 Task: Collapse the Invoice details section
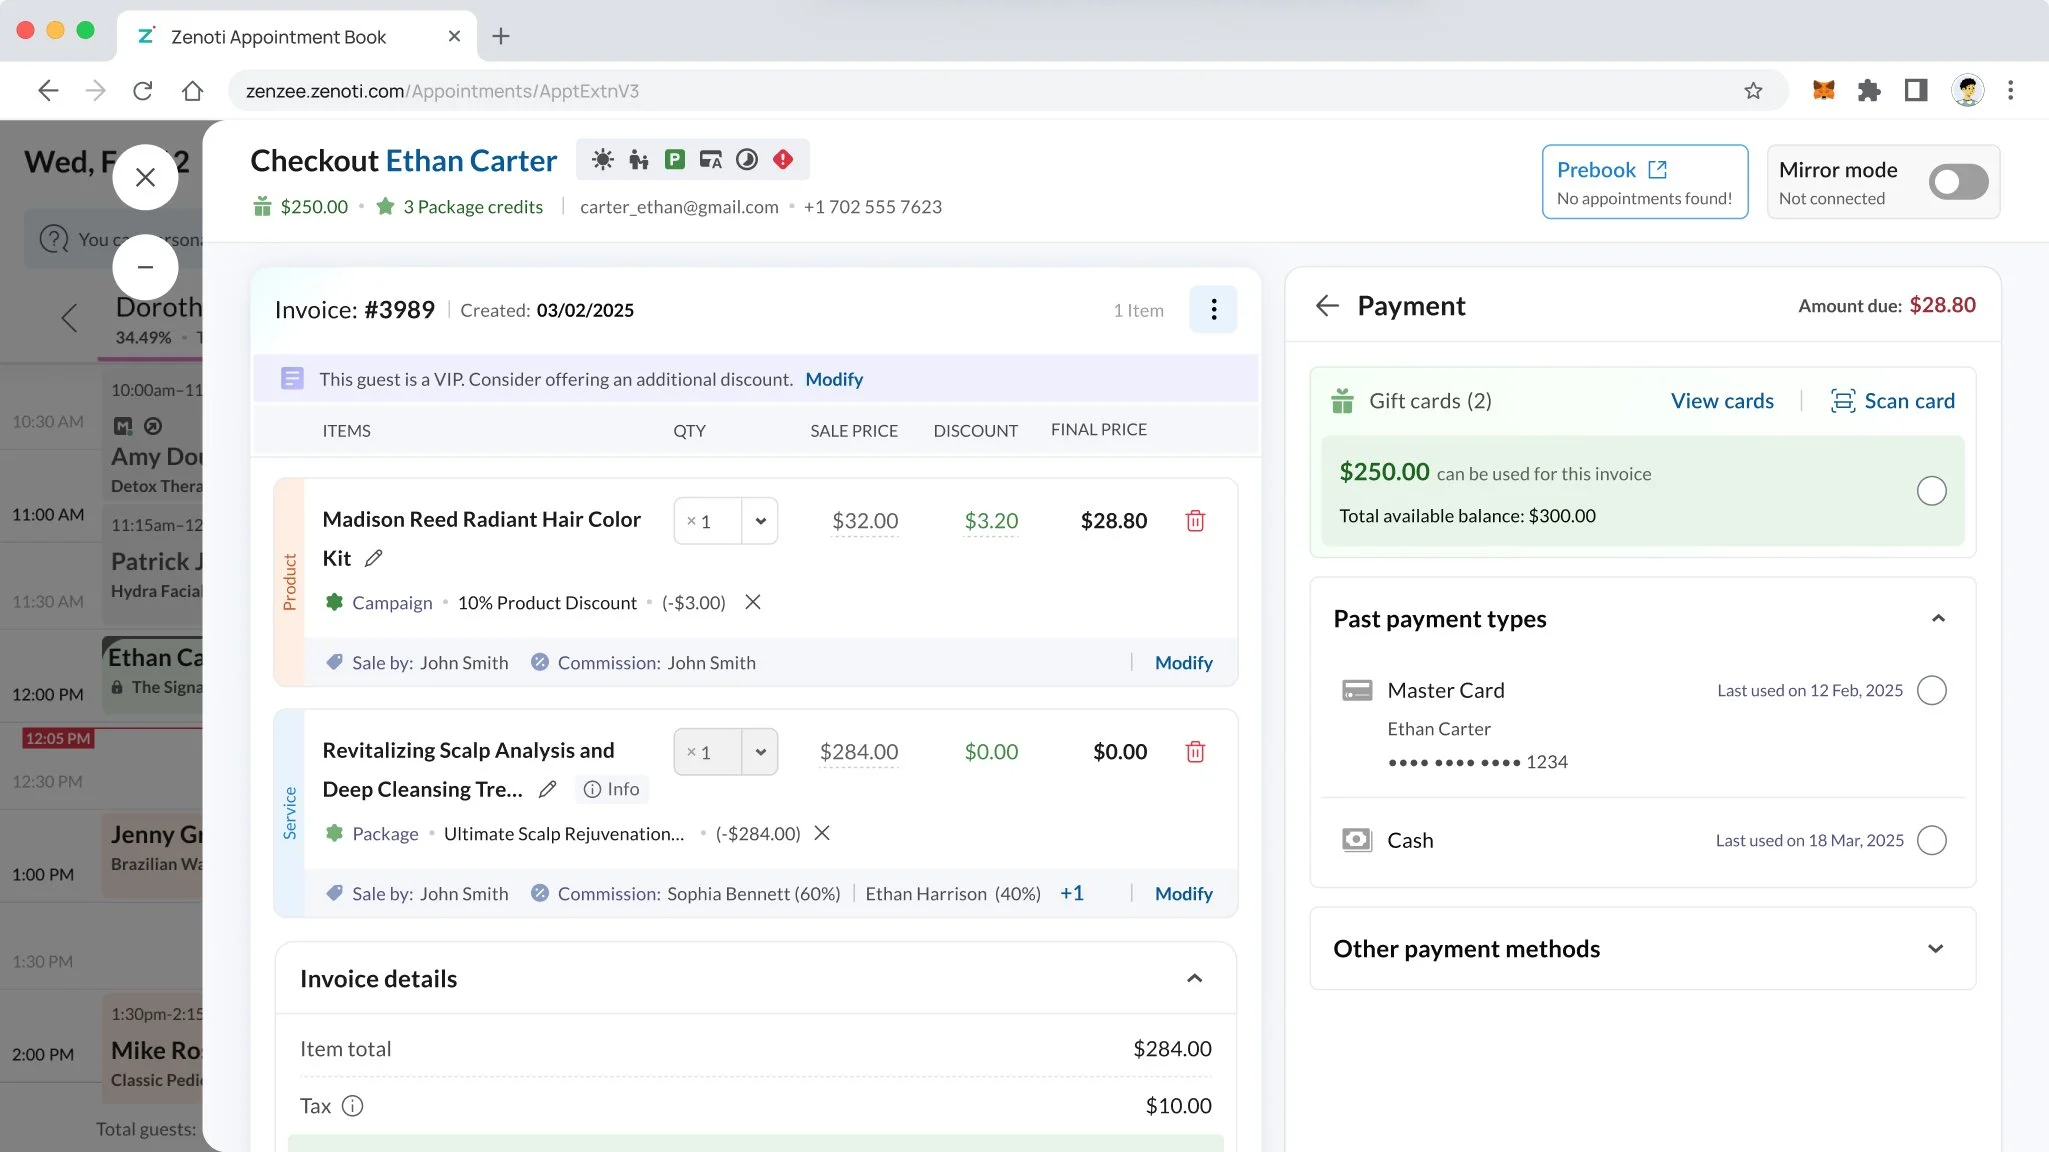point(1194,979)
